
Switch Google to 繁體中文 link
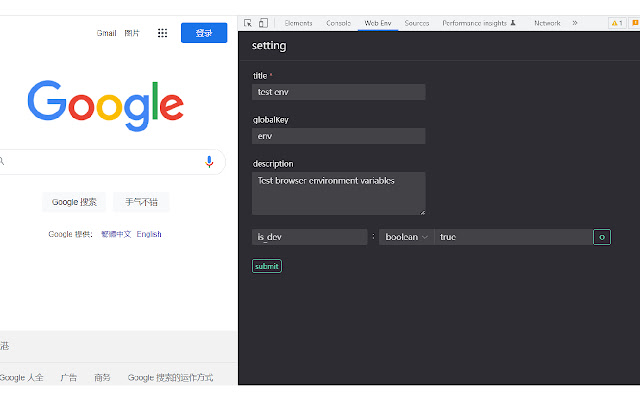(116, 234)
